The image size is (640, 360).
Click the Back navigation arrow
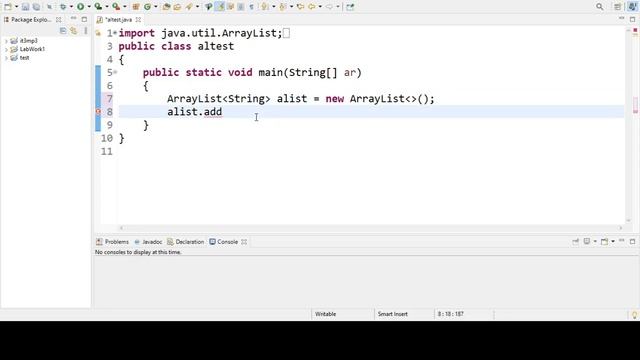click(312, 7)
